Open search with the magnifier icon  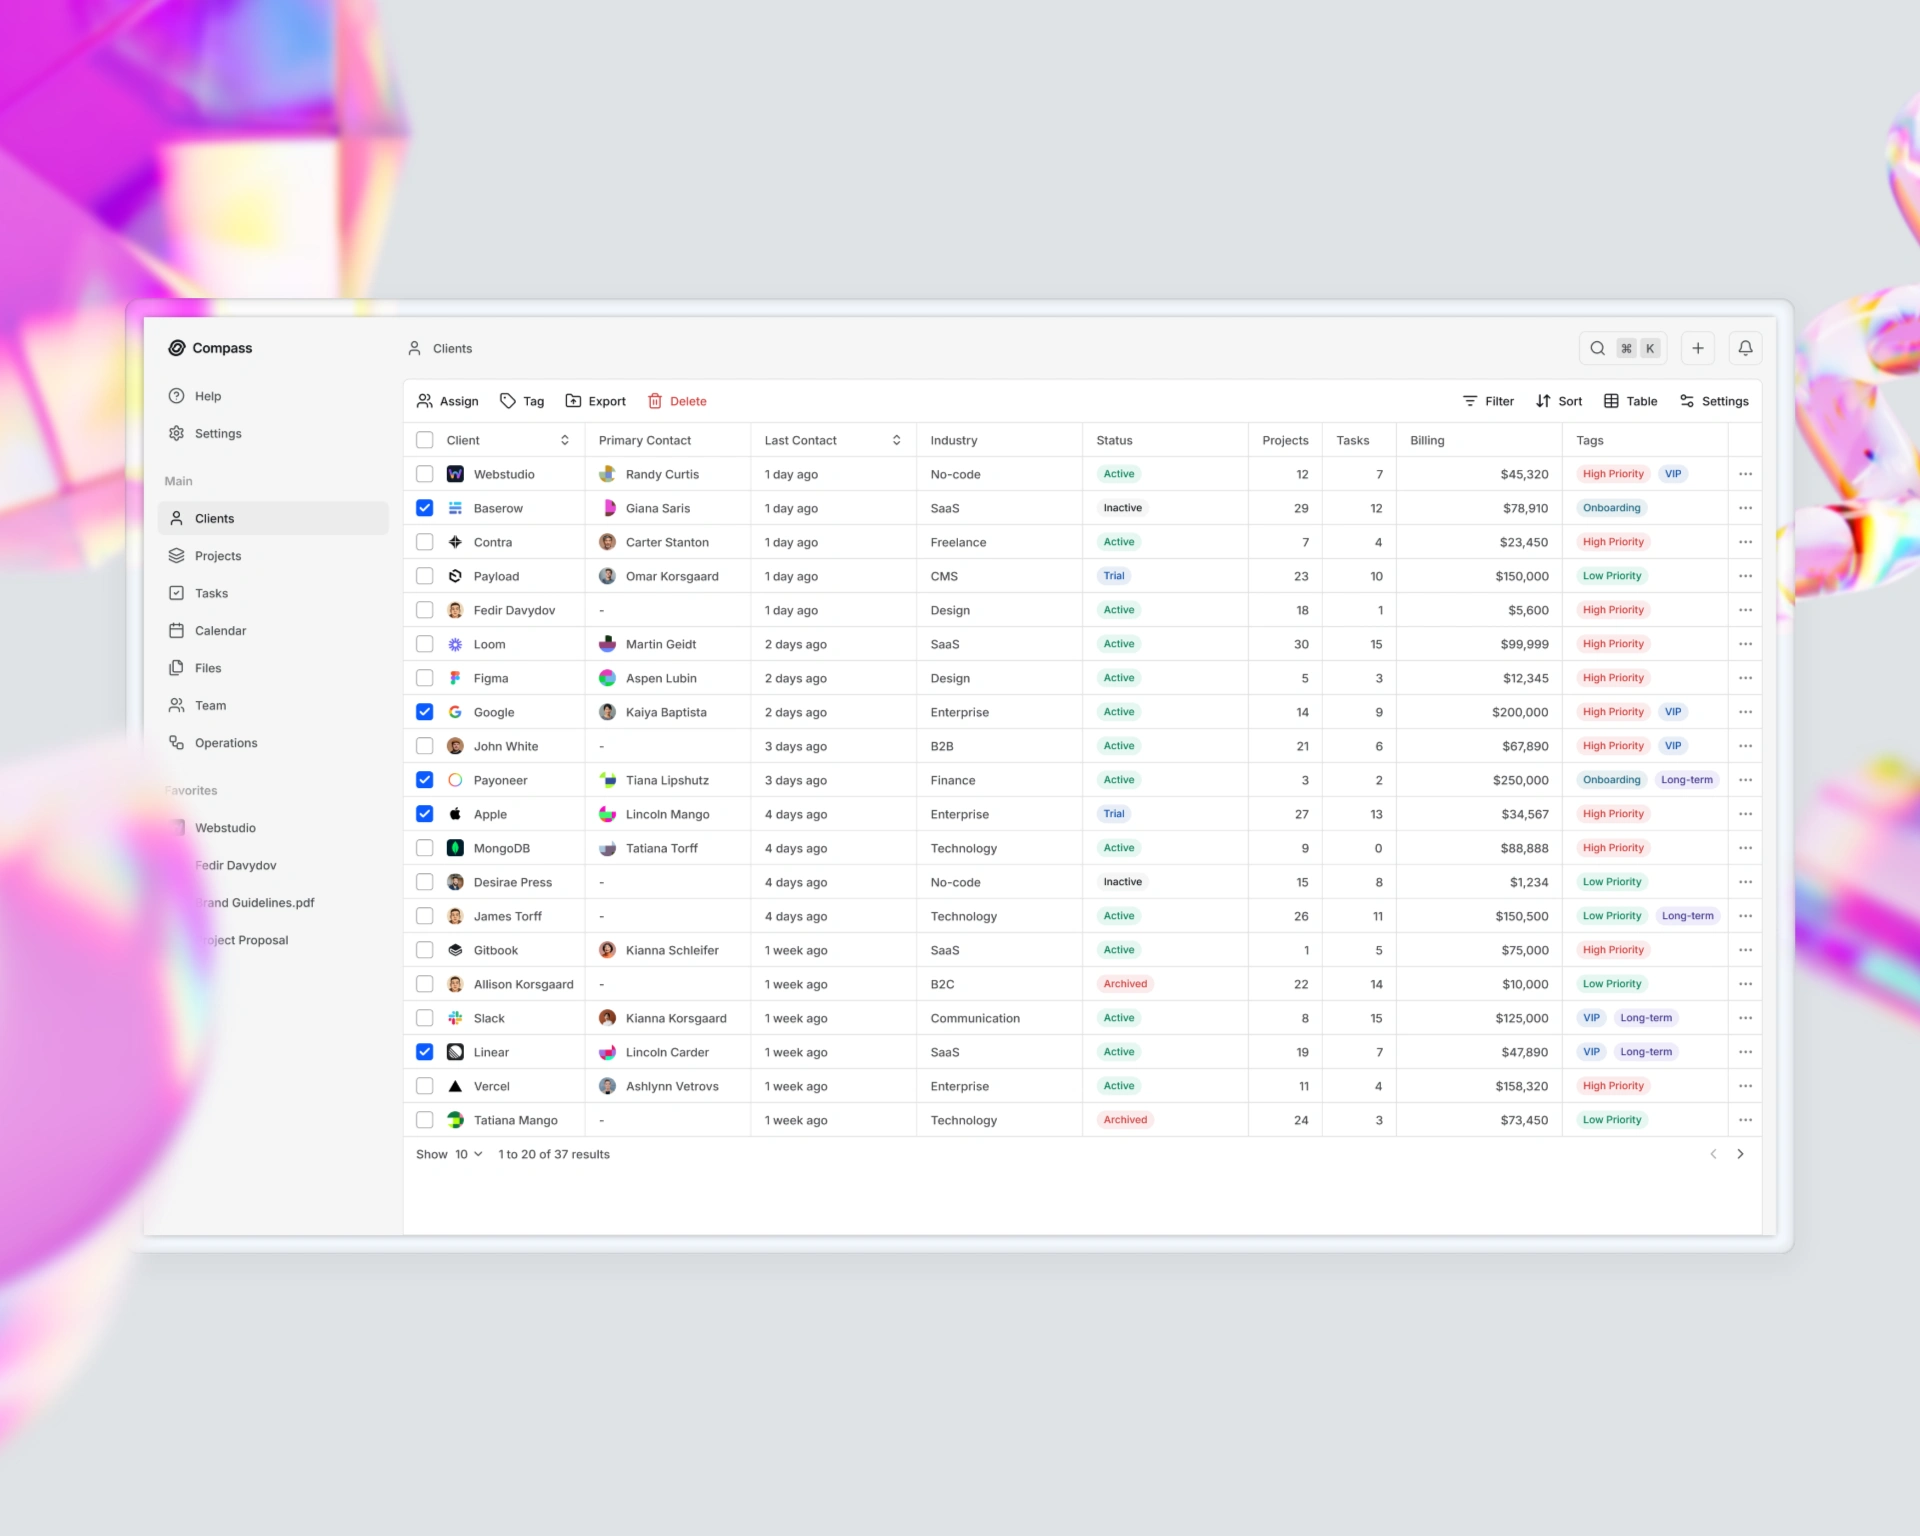click(1597, 348)
